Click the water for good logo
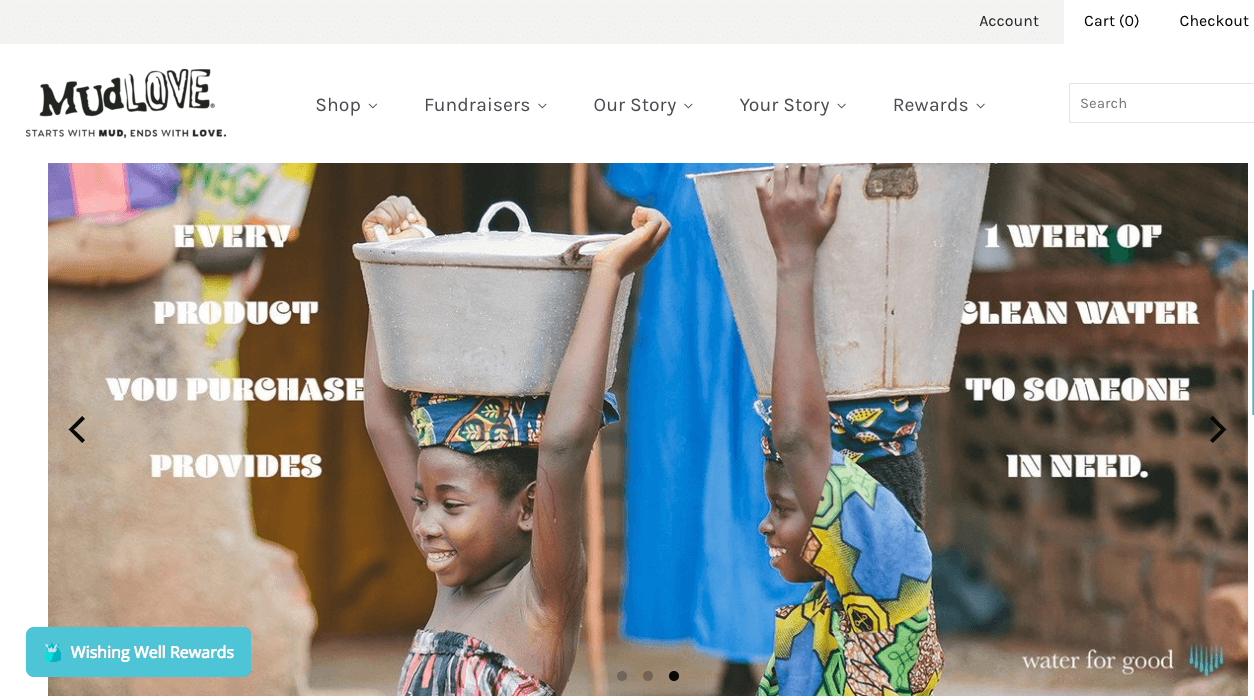1254x700 pixels. [1122, 660]
